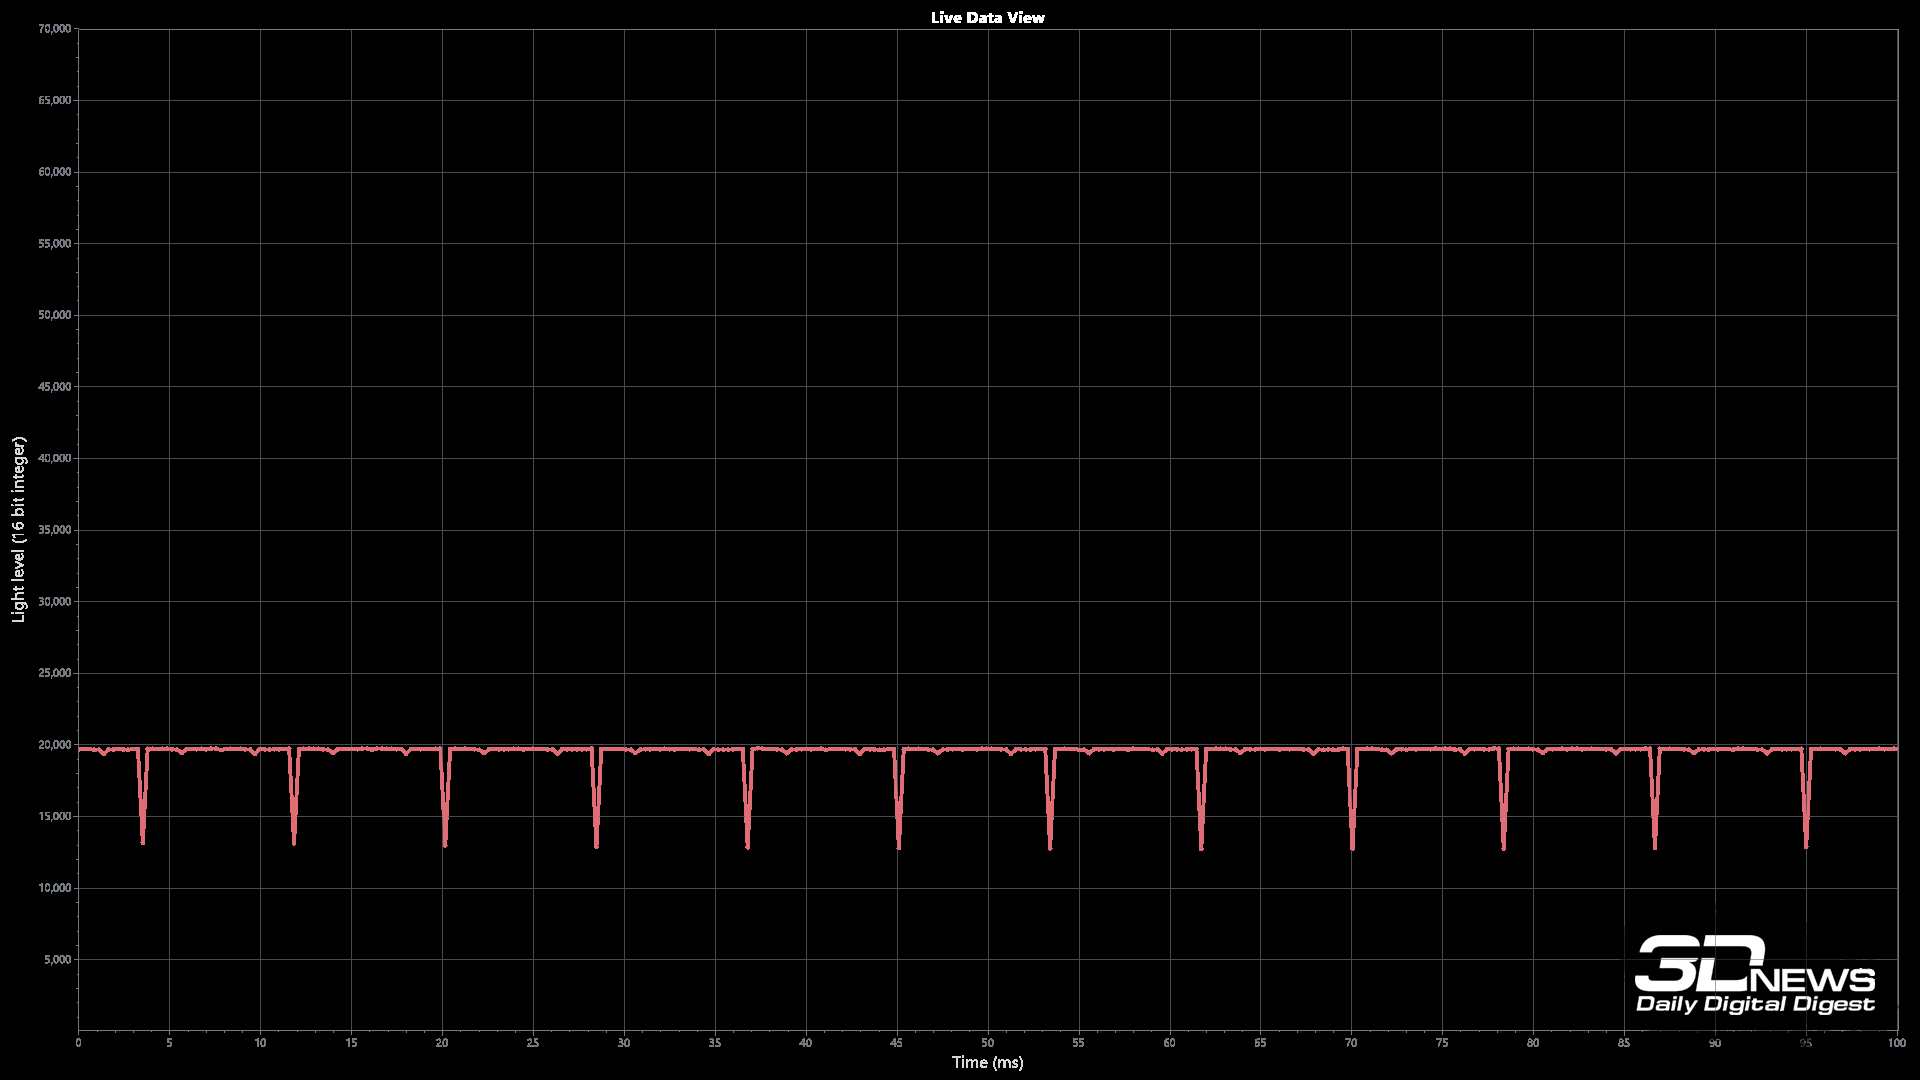Click the 0 tick on the time axis
The height and width of the screenshot is (1080, 1920).
pos(78,1043)
